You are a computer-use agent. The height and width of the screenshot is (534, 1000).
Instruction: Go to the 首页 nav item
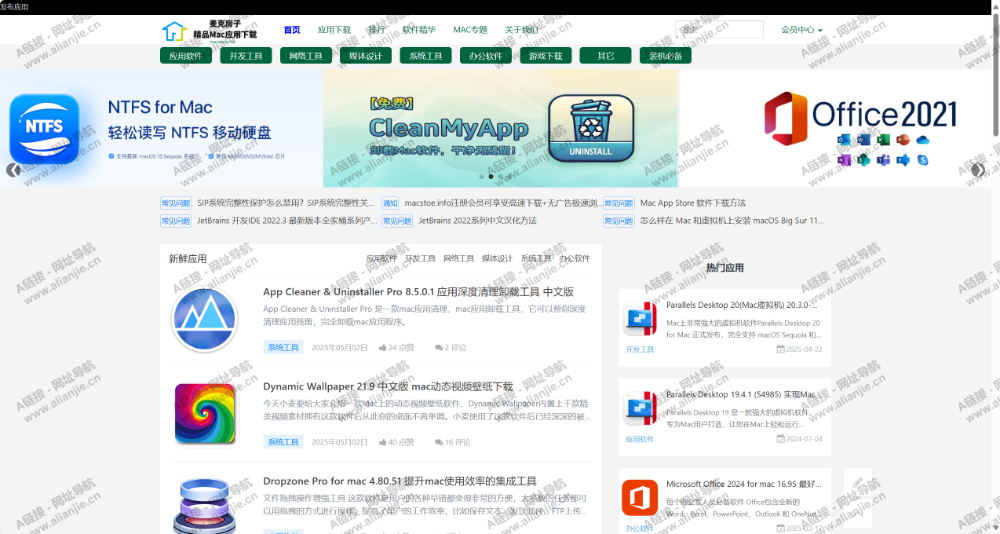tap(292, 29)
